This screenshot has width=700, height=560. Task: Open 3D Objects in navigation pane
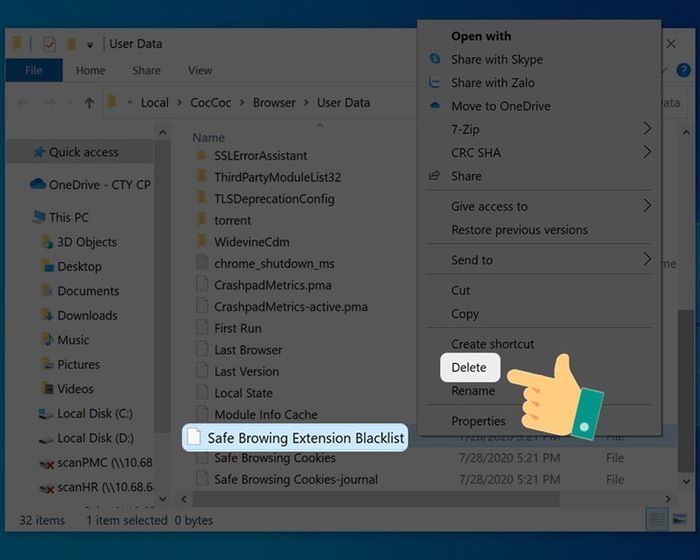(79, 242)
